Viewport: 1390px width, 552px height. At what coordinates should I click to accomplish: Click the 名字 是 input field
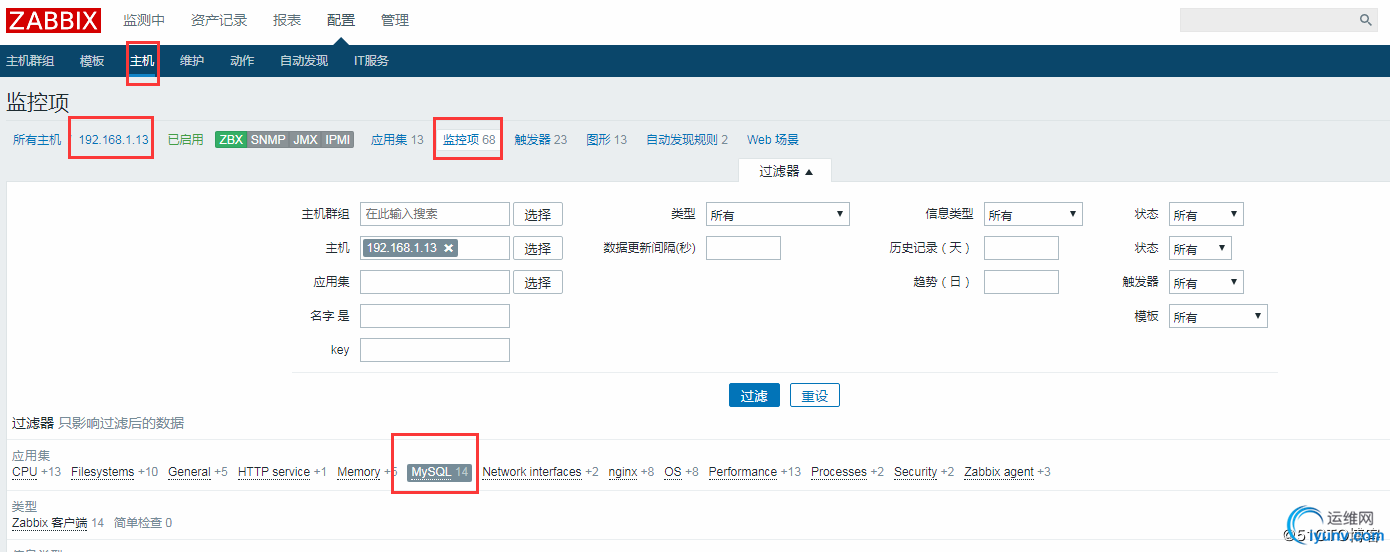point(435,316)
